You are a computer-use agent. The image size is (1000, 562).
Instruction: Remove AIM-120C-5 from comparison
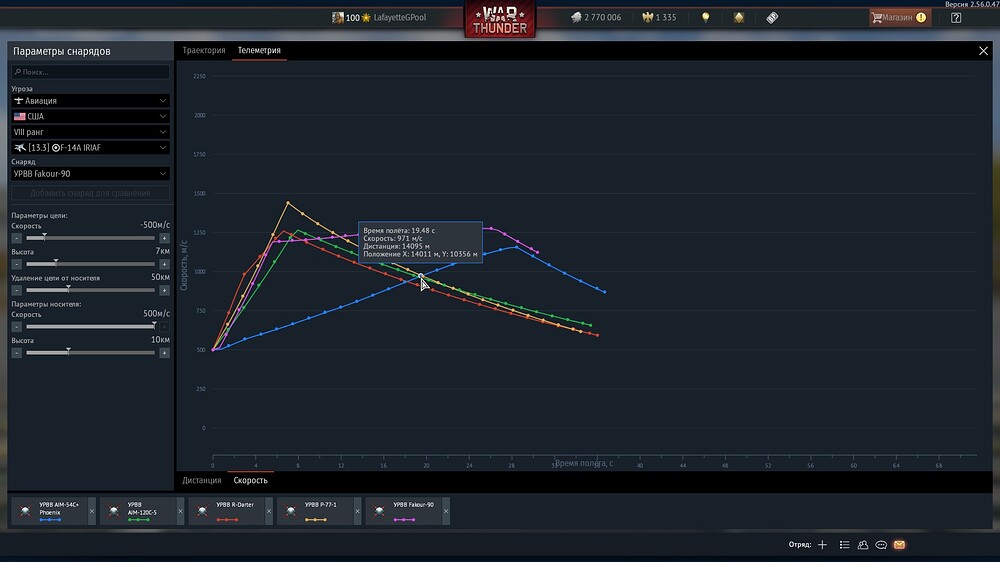point(180,511)
